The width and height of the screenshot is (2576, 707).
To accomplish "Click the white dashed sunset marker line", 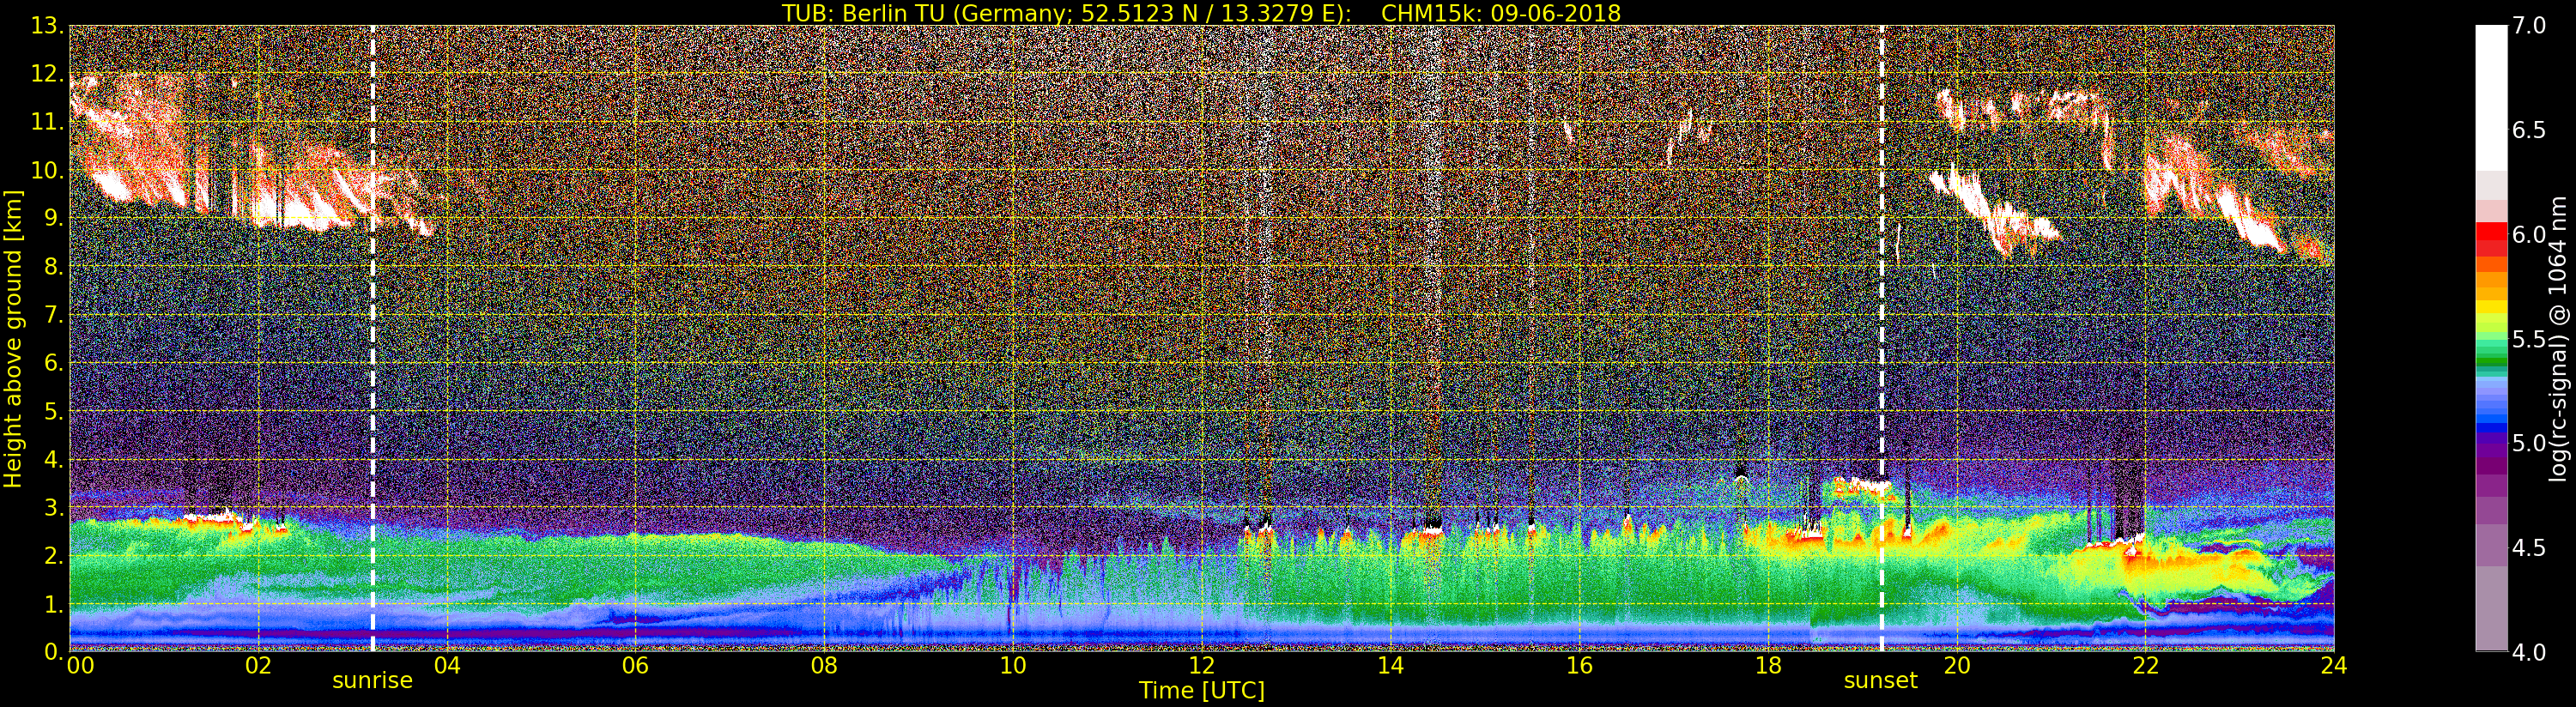I will pyautogui.click(x=1881, y=338).
